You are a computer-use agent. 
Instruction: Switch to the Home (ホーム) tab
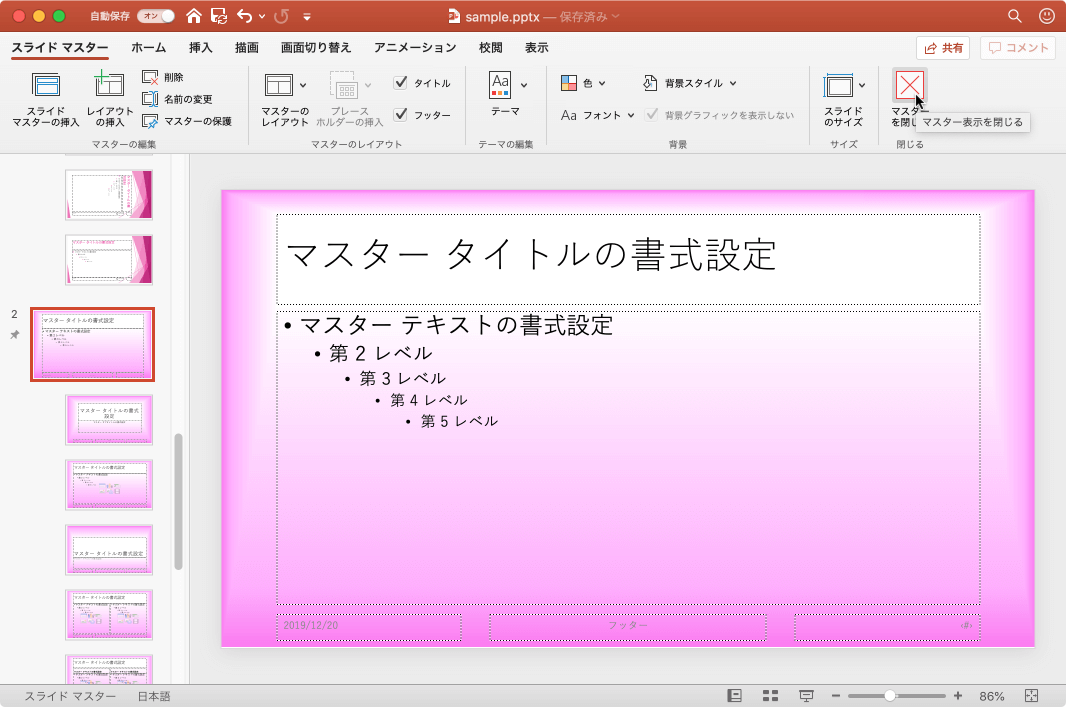(149, 47)
